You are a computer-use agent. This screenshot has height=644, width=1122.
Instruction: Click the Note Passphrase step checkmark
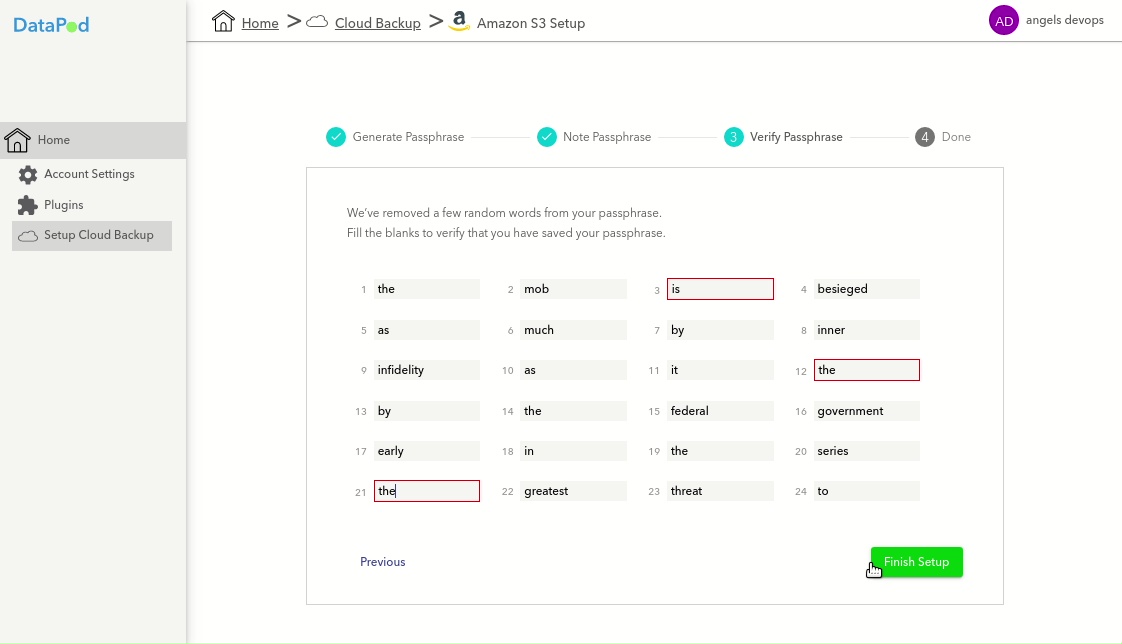tap(547, 137)
